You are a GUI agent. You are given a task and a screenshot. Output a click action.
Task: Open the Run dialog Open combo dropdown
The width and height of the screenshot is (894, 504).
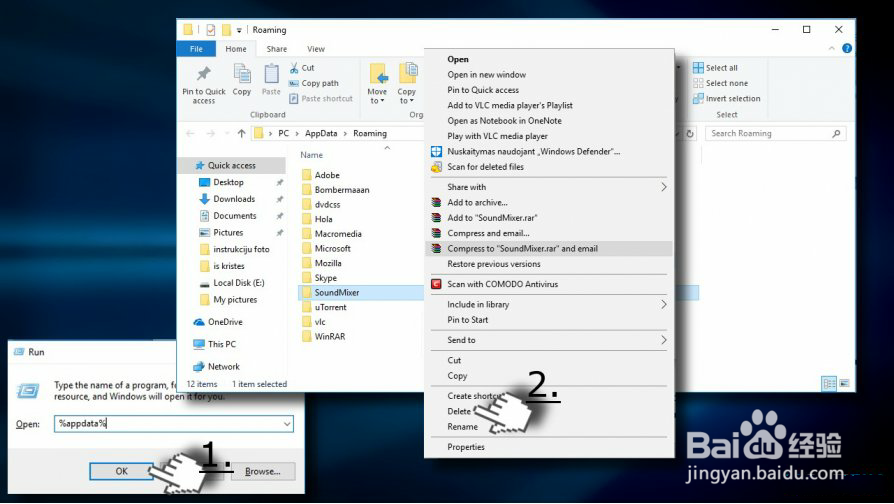click(287, 424)
